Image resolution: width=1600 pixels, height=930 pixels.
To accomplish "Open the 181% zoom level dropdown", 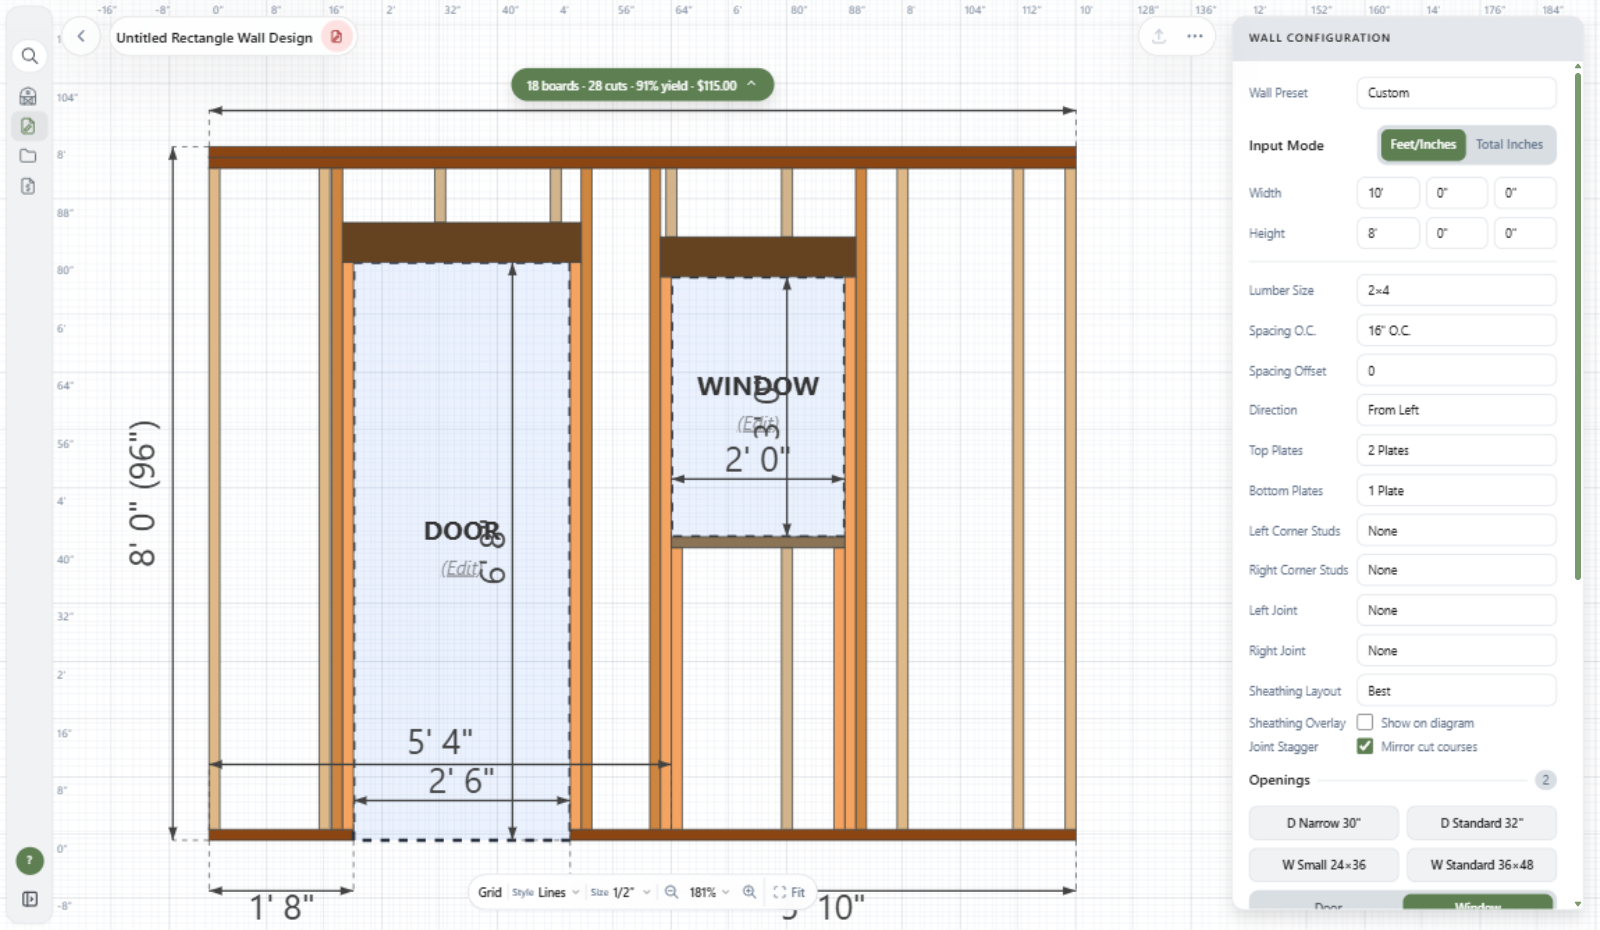I will coord(709,892).
